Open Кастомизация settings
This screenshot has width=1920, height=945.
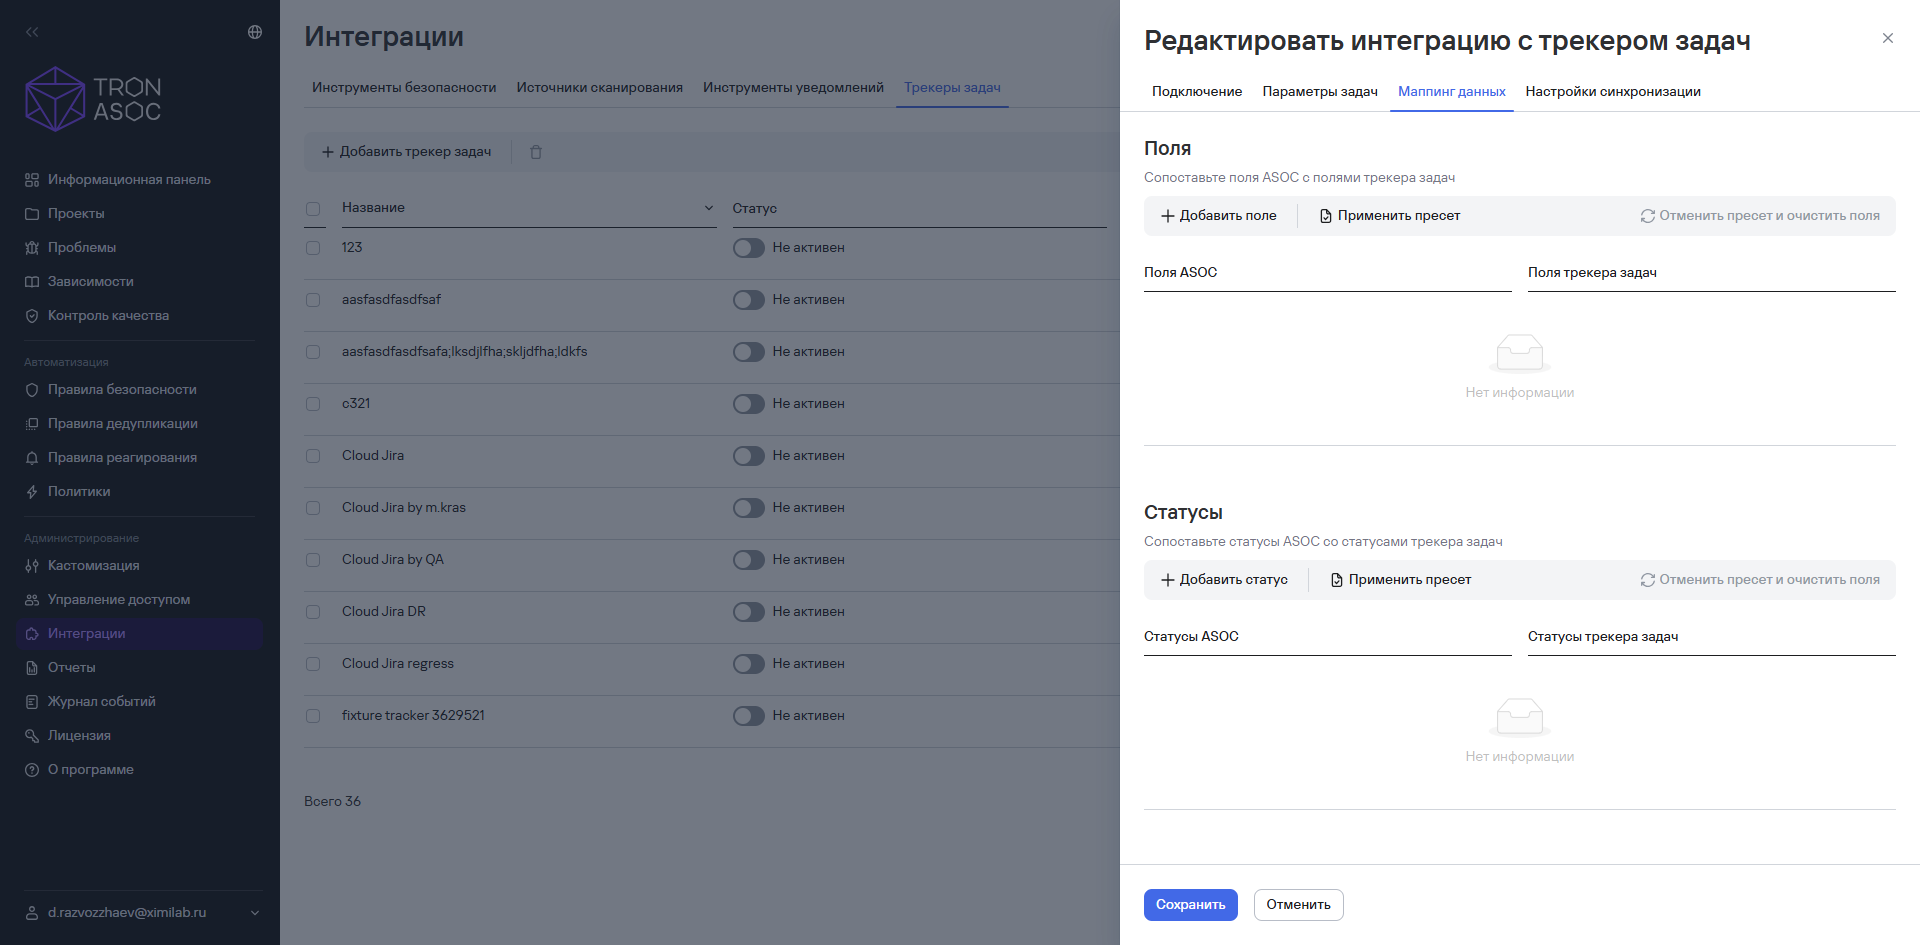(93, 566)
